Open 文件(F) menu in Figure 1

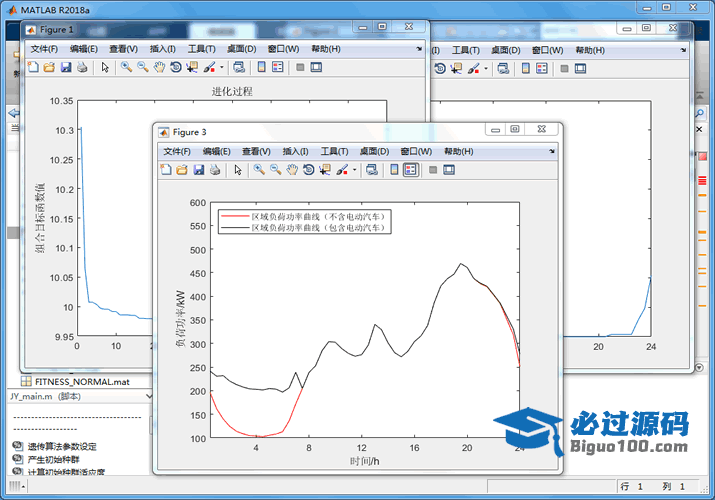(44, 49)
